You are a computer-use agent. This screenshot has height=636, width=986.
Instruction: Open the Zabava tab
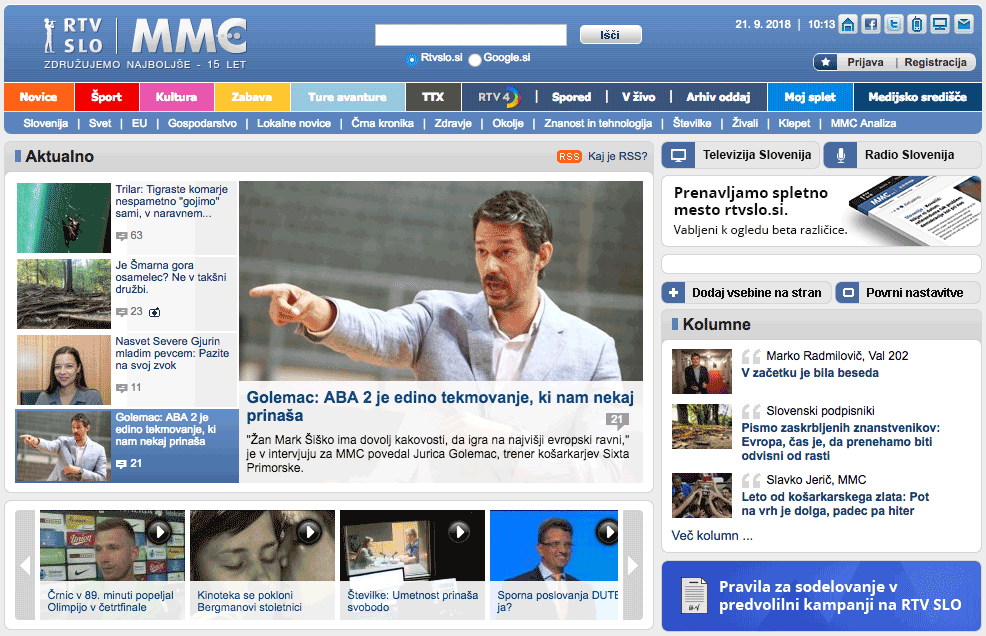tap(252, 97)
